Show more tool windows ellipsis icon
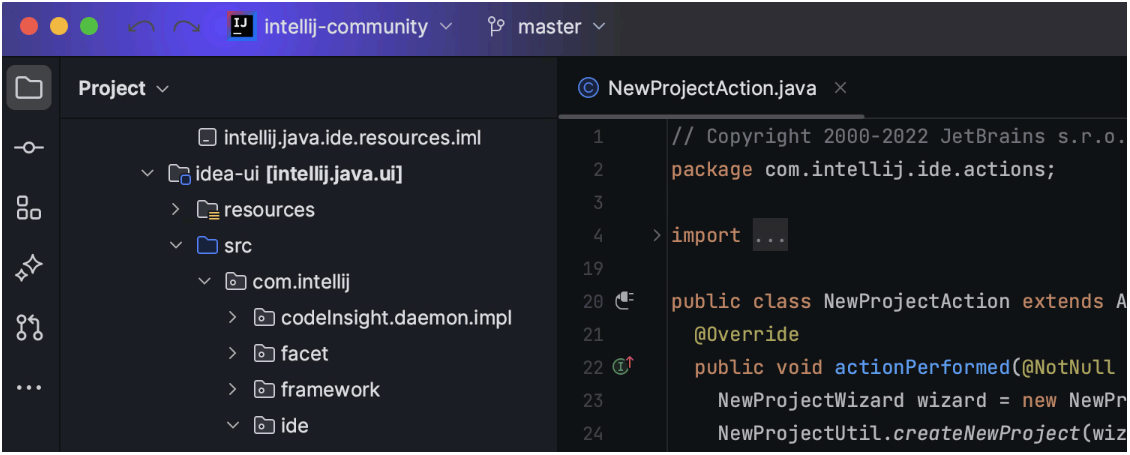Image resolution: width=1130 pixels, height=455 pixels. coord(29,387)
